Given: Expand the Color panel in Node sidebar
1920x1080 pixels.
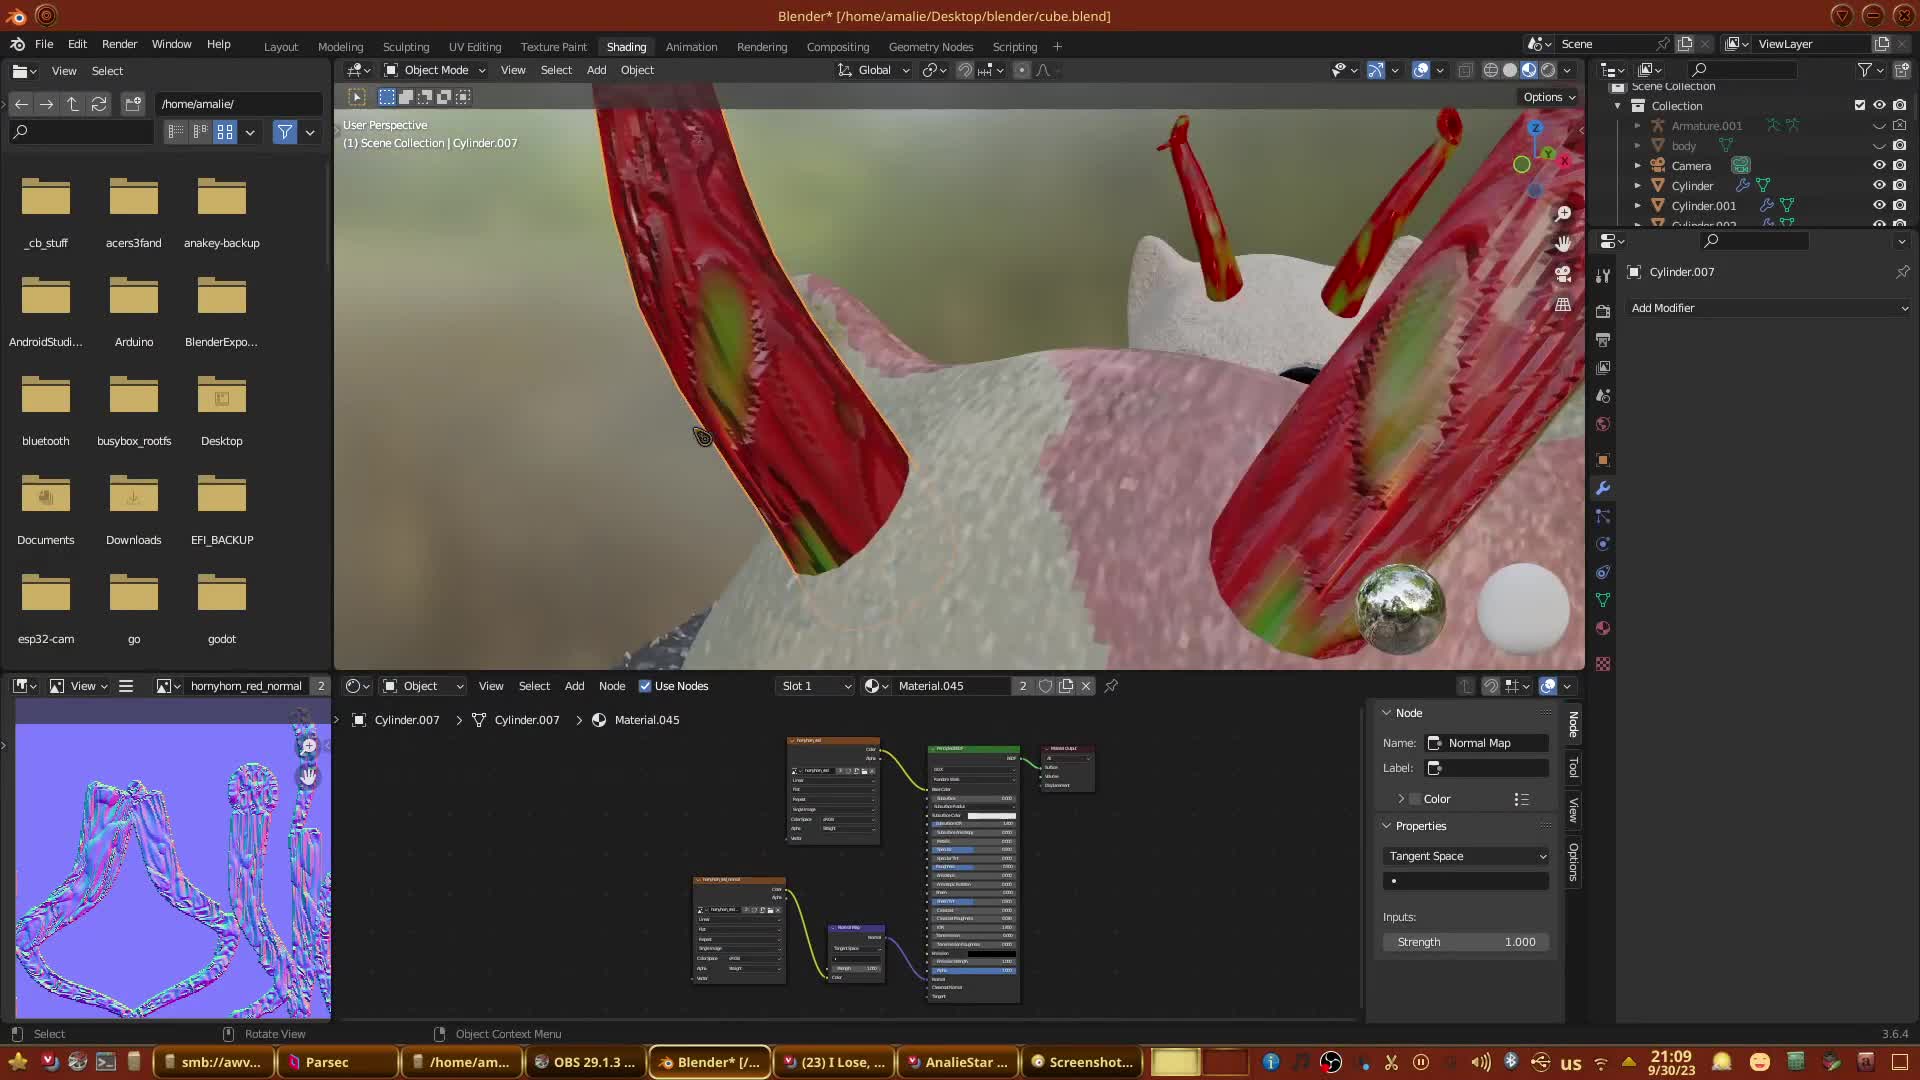Looking at the screenshot, I should point(1401,799).
